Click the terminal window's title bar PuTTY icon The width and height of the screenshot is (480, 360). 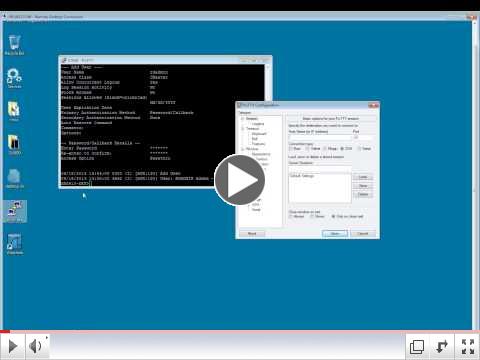tap(64, 60)
